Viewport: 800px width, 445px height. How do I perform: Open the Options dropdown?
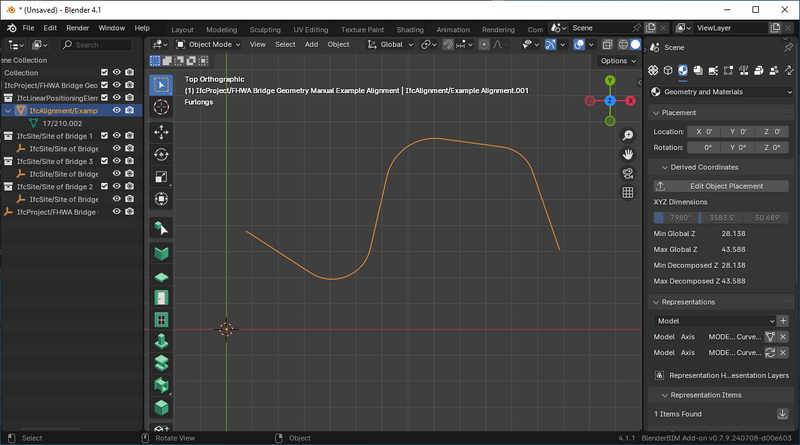pos(618,61)
